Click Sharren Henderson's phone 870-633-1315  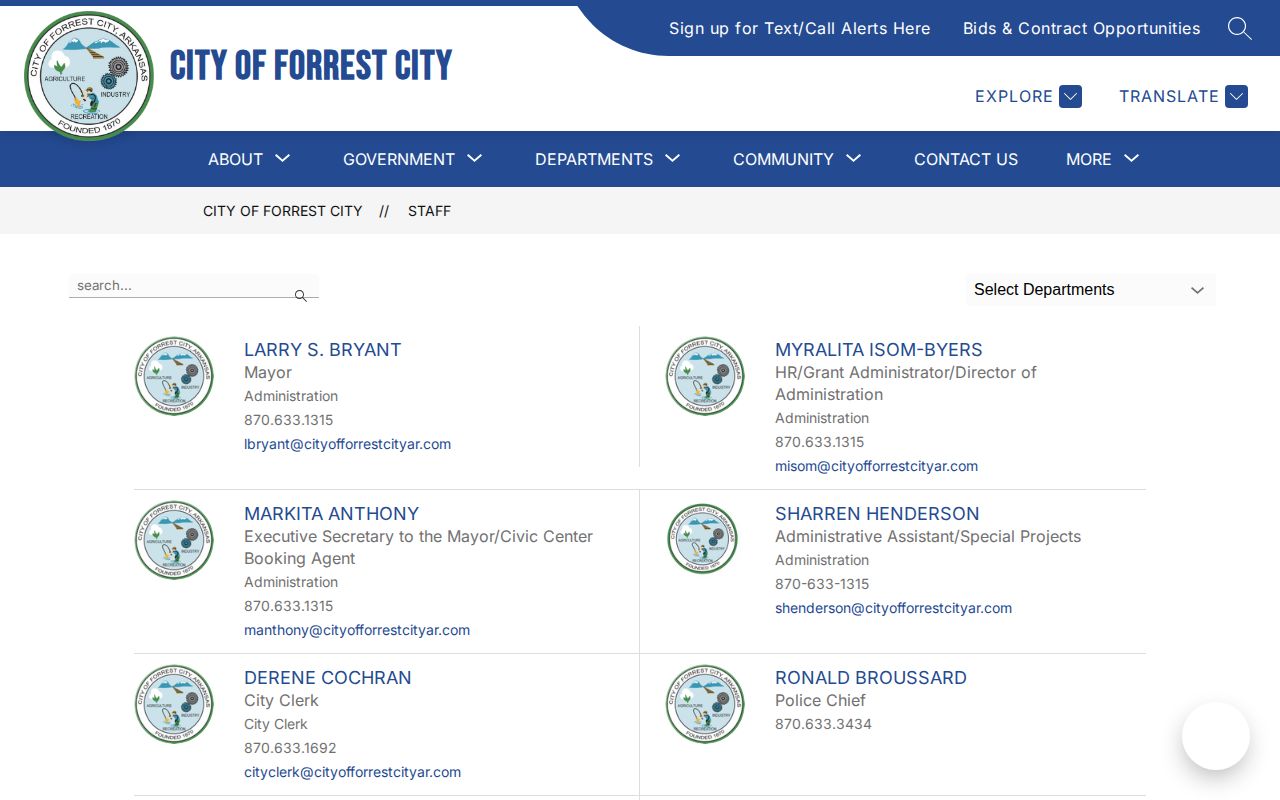822,584
